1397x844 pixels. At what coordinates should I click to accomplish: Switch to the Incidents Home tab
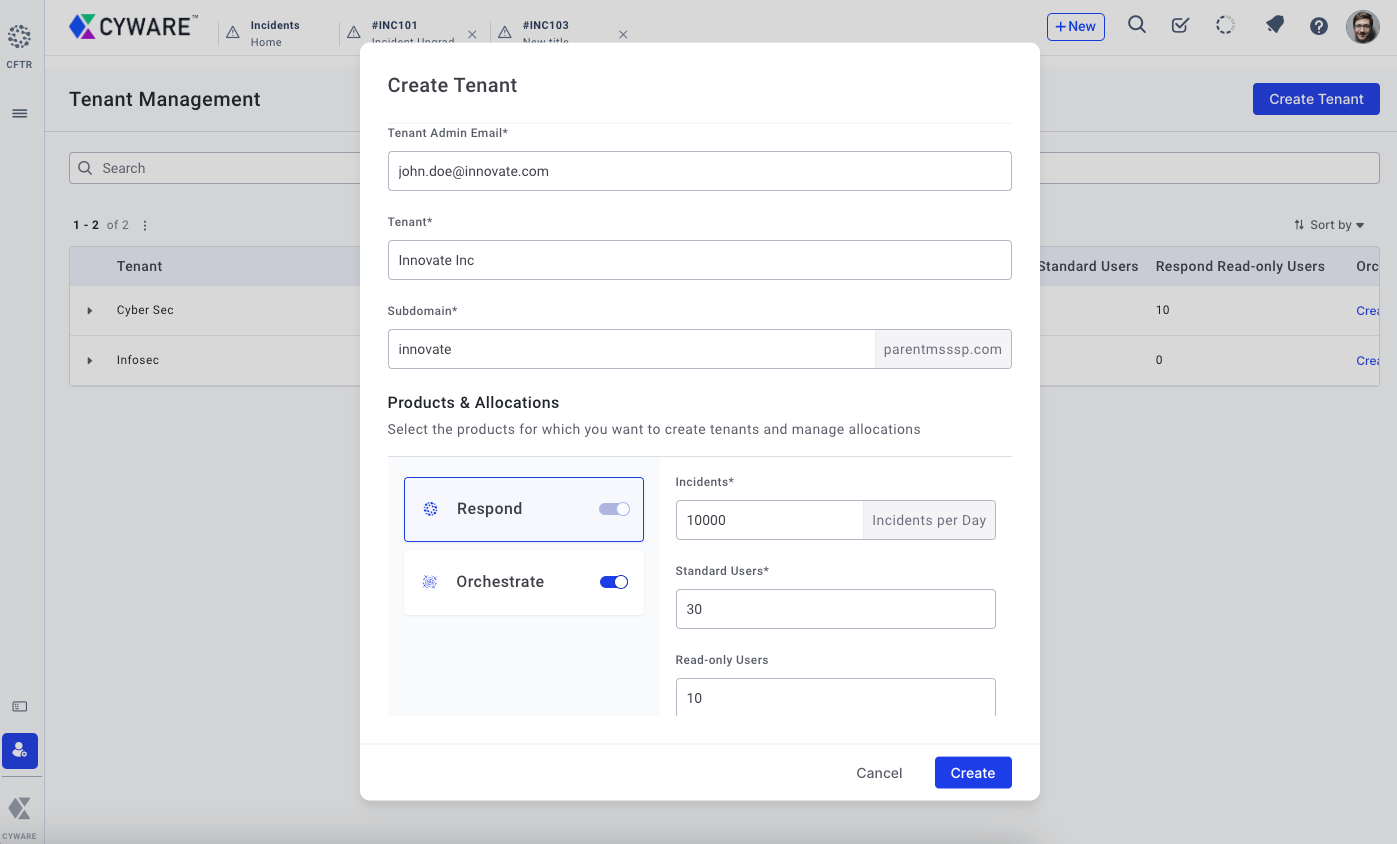(x=274, y=33)
